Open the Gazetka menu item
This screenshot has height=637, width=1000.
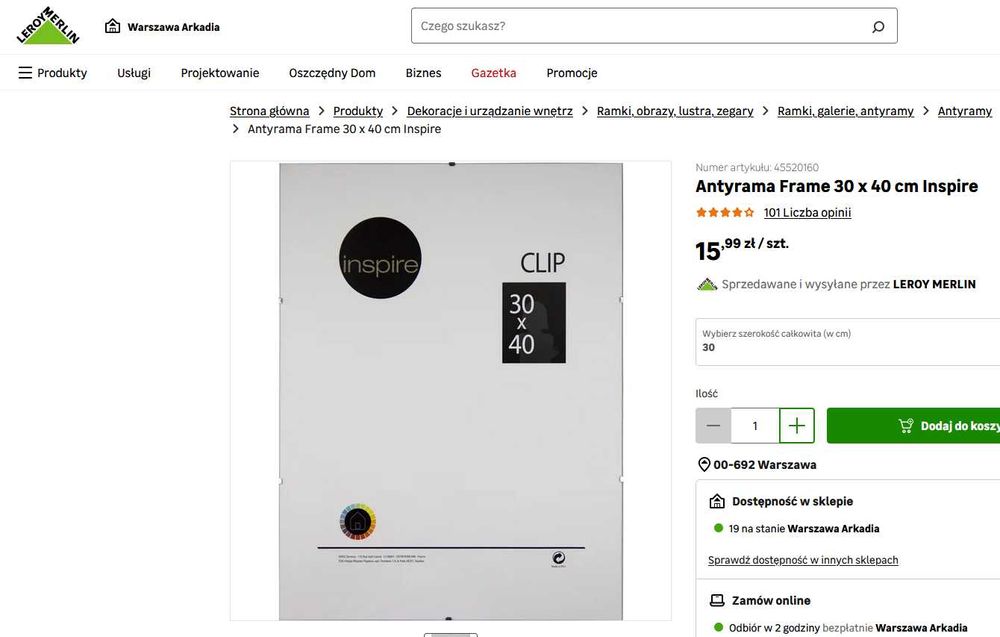(494, 73)
